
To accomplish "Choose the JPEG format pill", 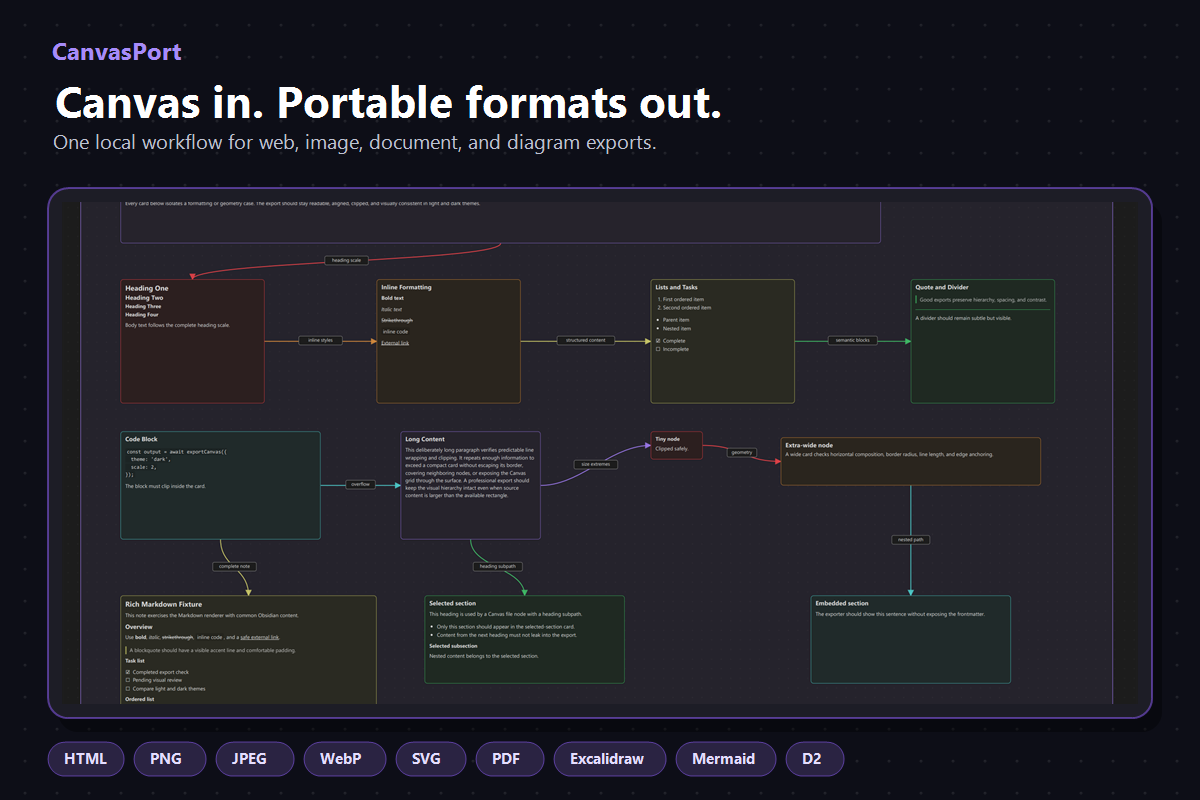I will [x=255, y=758].
